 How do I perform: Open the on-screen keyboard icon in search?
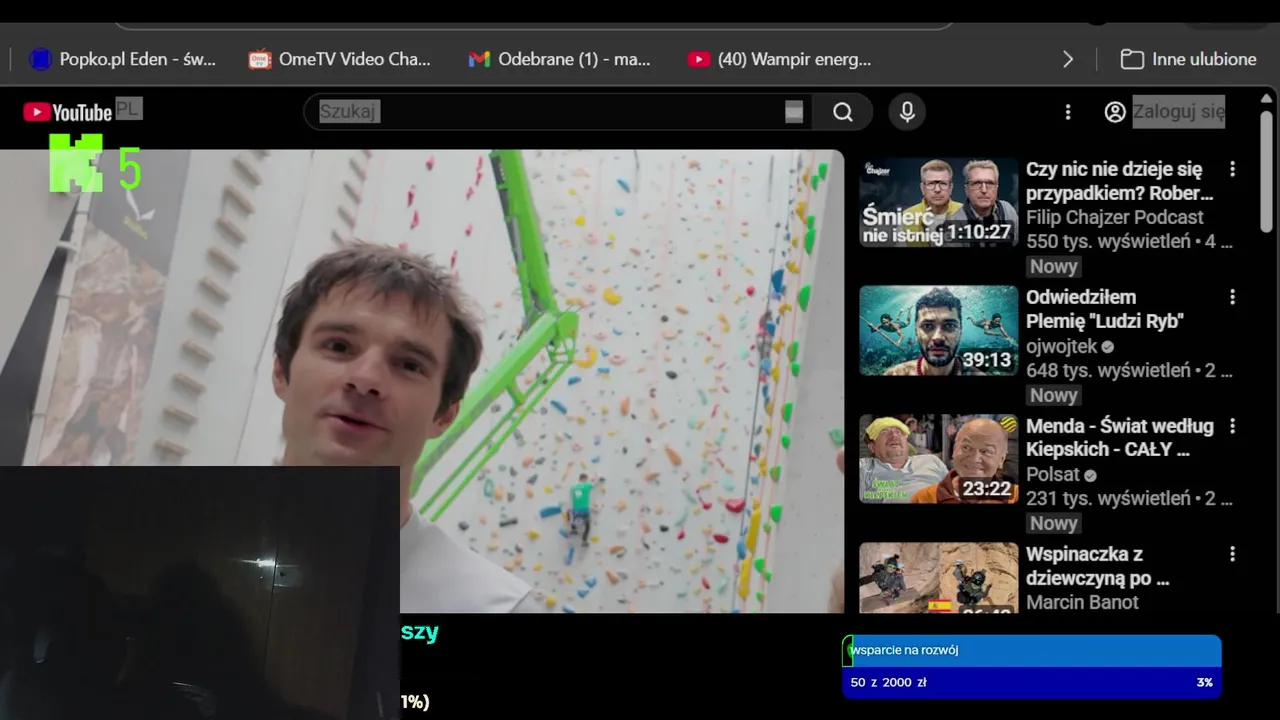tap(794, 112)
